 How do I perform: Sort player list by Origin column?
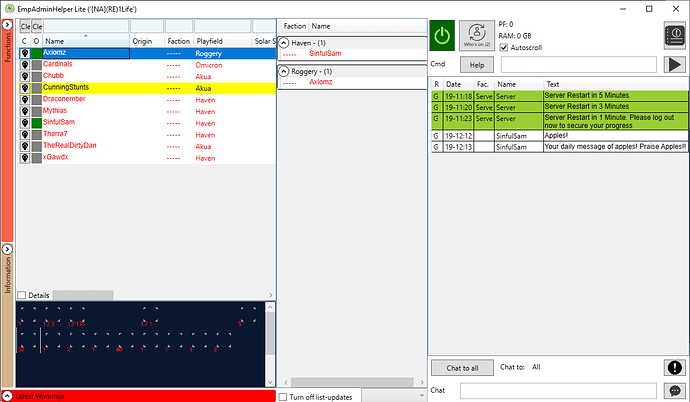pos(147,41)
